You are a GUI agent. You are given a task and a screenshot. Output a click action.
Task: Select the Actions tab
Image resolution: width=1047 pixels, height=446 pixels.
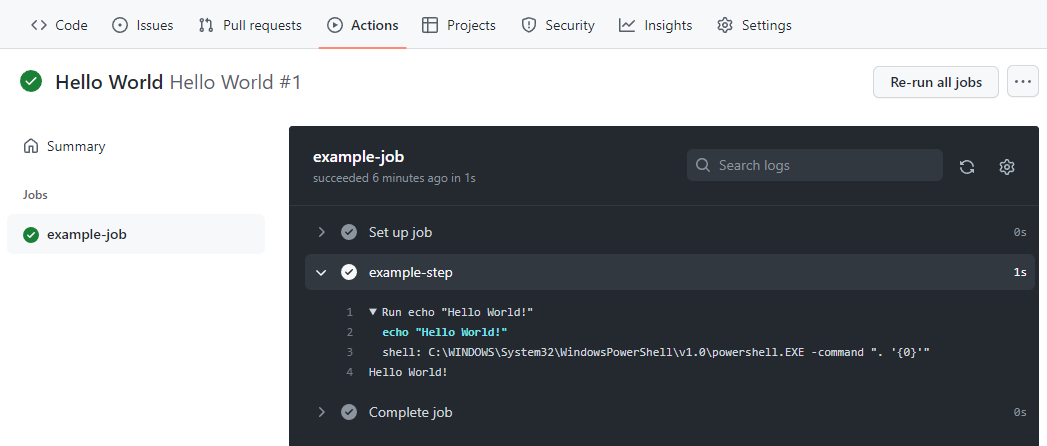[363, 25]
